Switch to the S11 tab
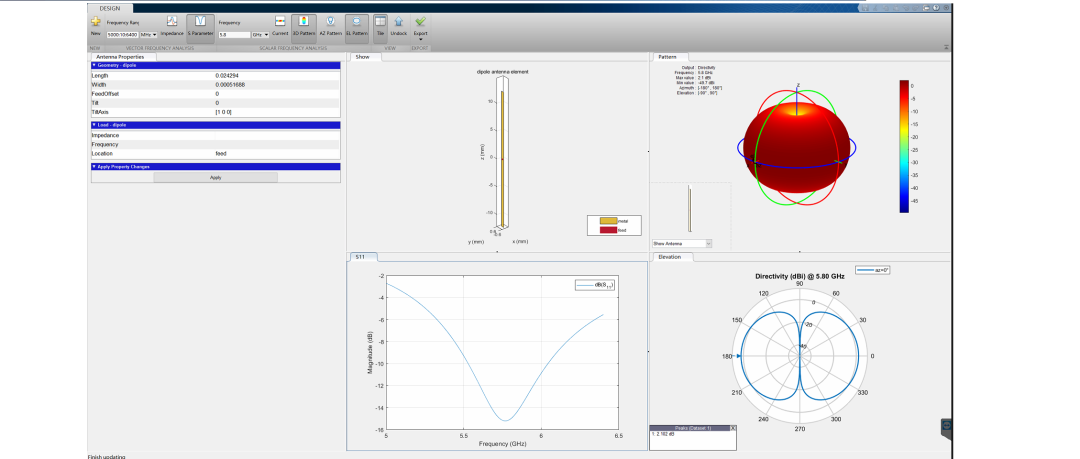1080x459 pixels. coord(358,257)
